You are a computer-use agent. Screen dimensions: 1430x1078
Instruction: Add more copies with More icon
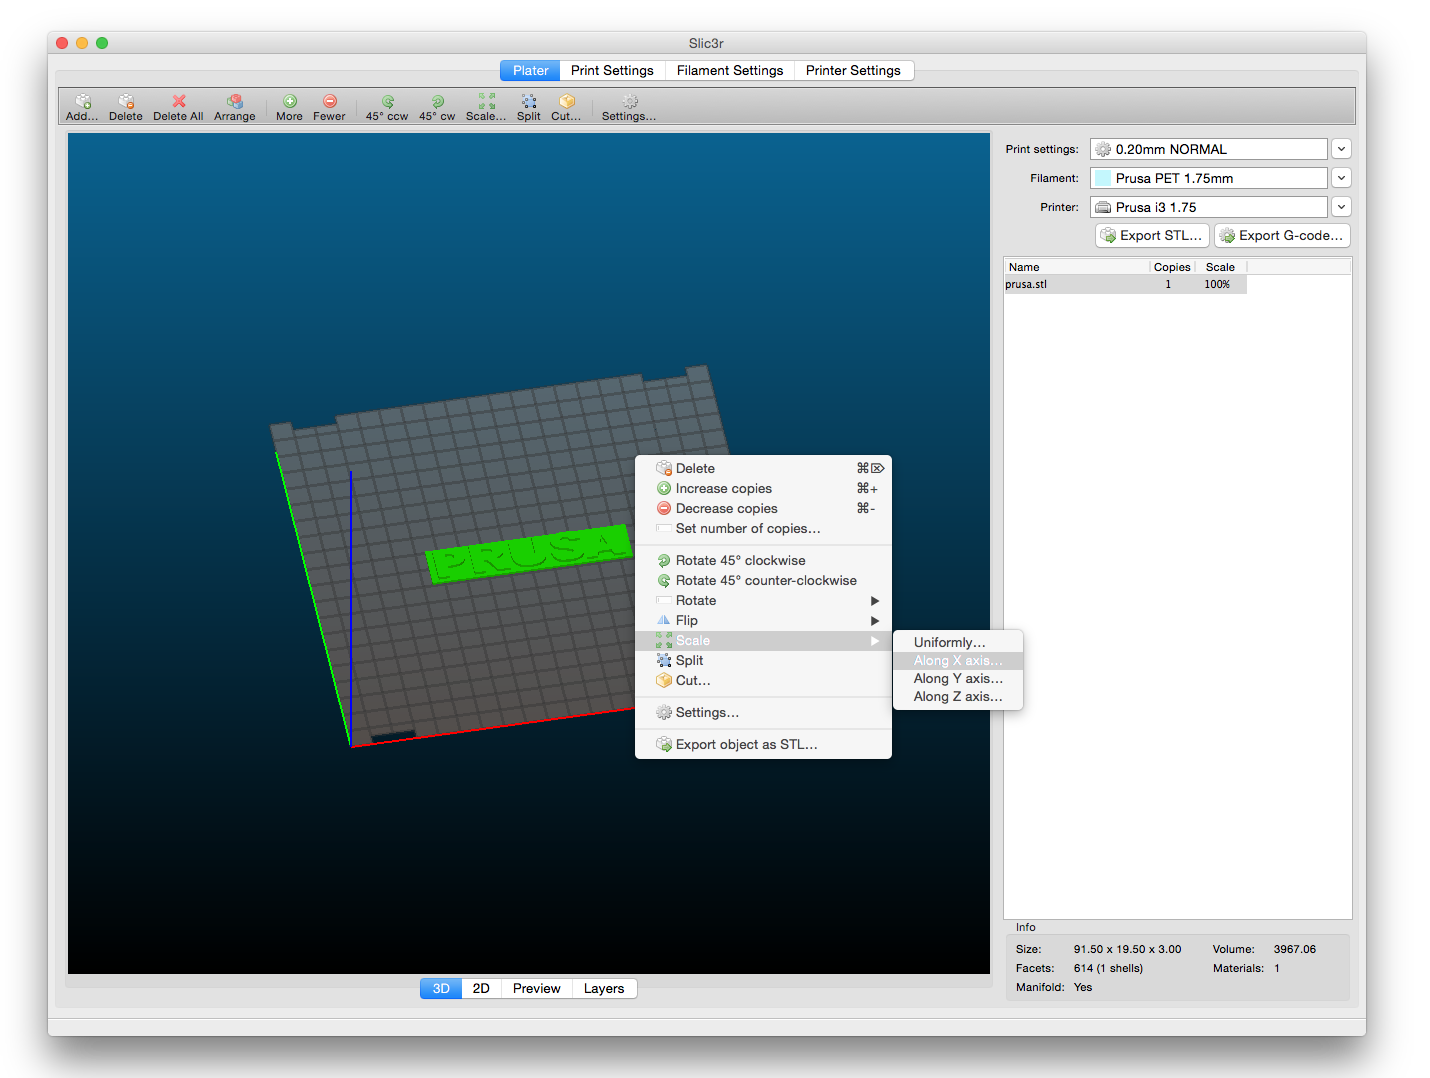click(290, 102)
